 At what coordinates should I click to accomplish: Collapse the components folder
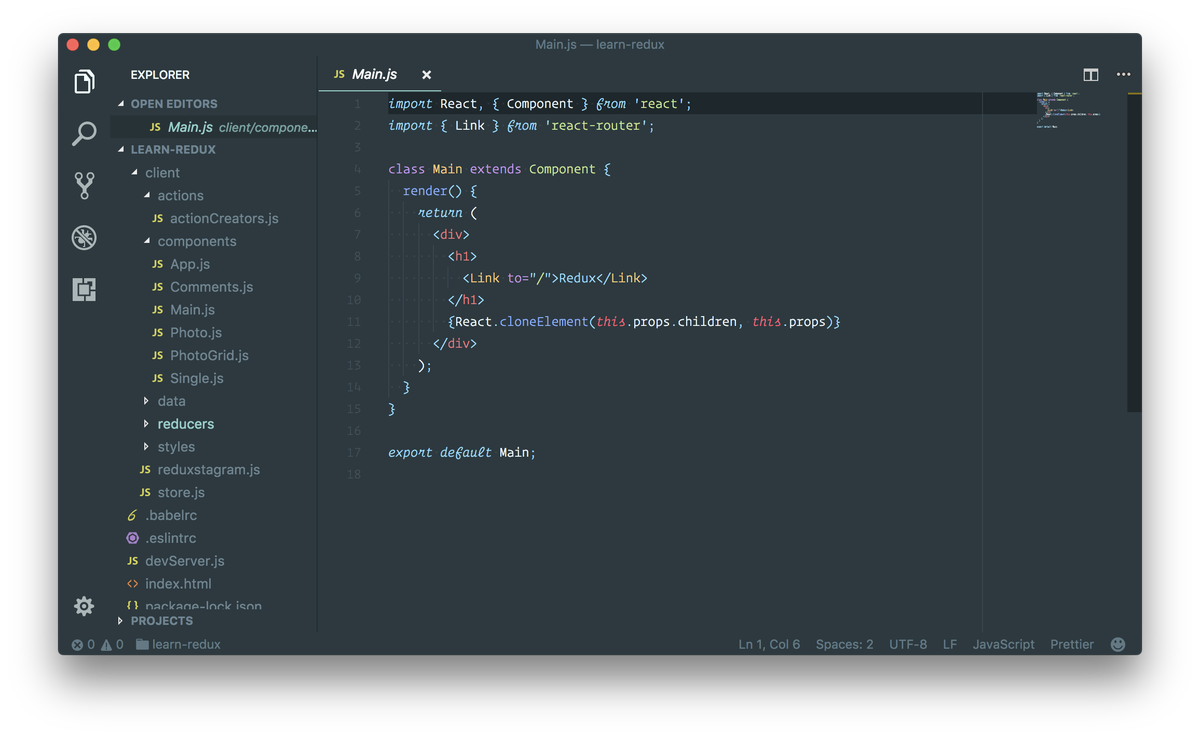tap(147, 241)
